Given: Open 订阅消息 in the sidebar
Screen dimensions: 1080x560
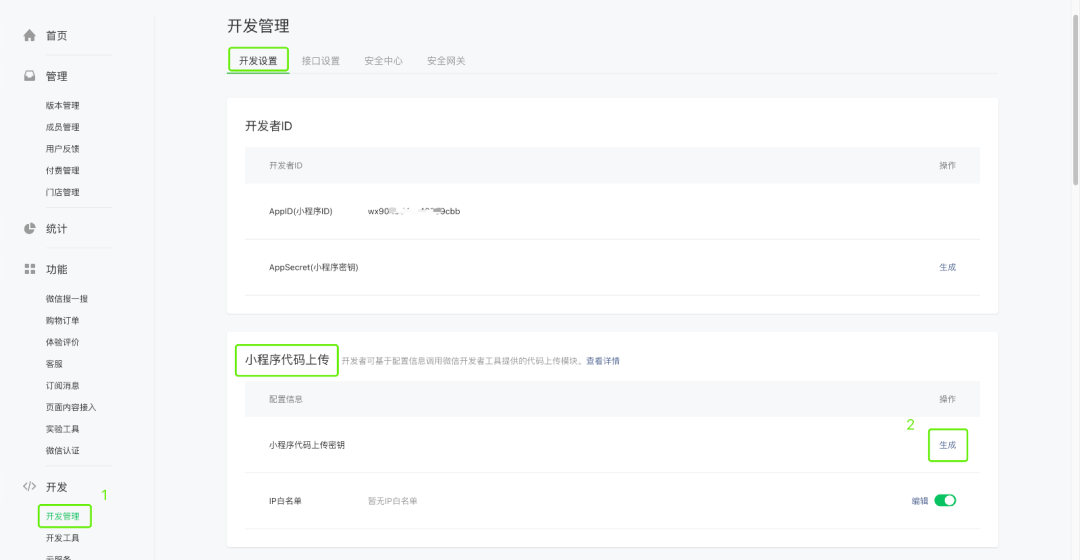Looking at the screenshot, I should [63, 386].
